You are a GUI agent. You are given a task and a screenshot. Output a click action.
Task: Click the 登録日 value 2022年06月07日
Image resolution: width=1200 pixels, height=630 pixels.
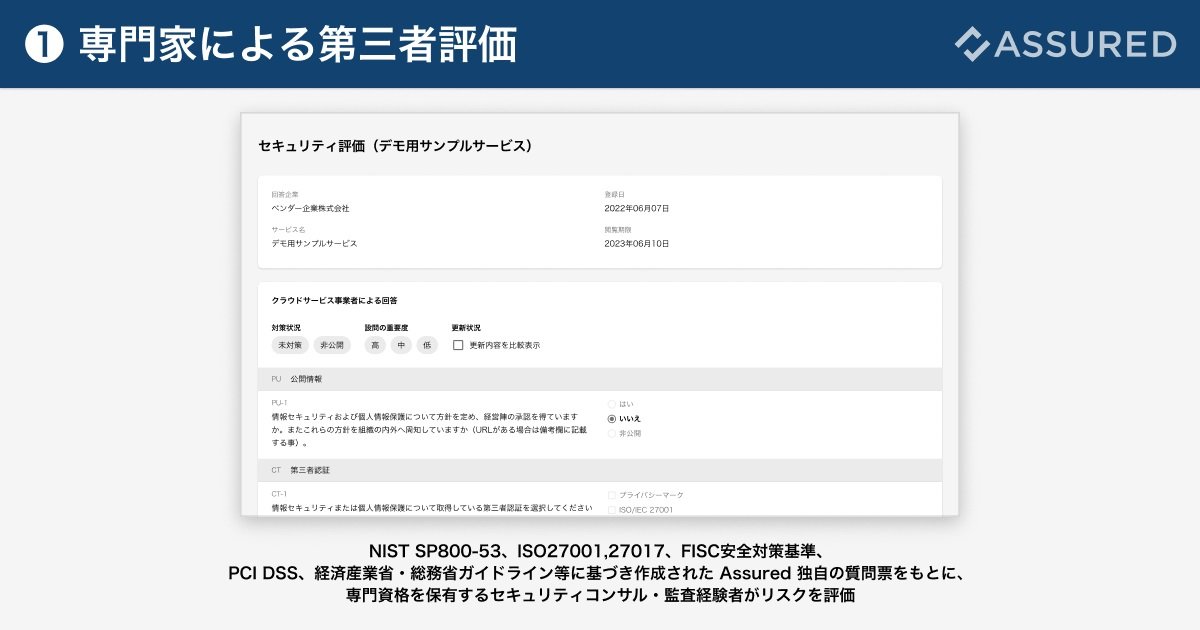click(x=637, y=209)
